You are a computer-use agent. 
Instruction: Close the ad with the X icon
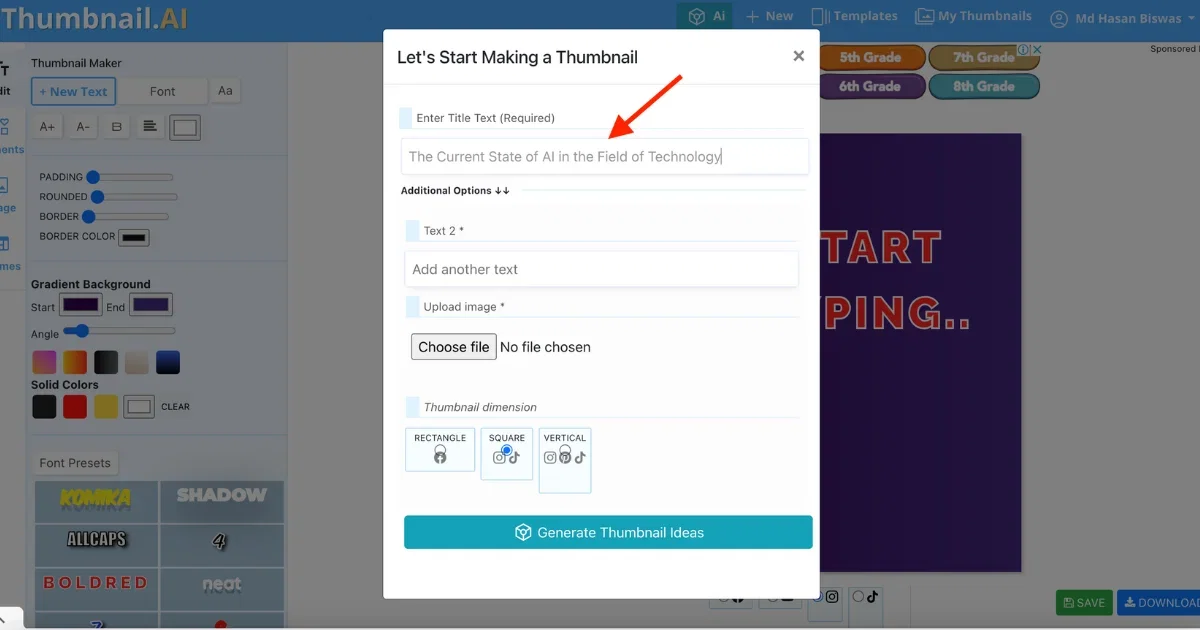[1037, 49]
